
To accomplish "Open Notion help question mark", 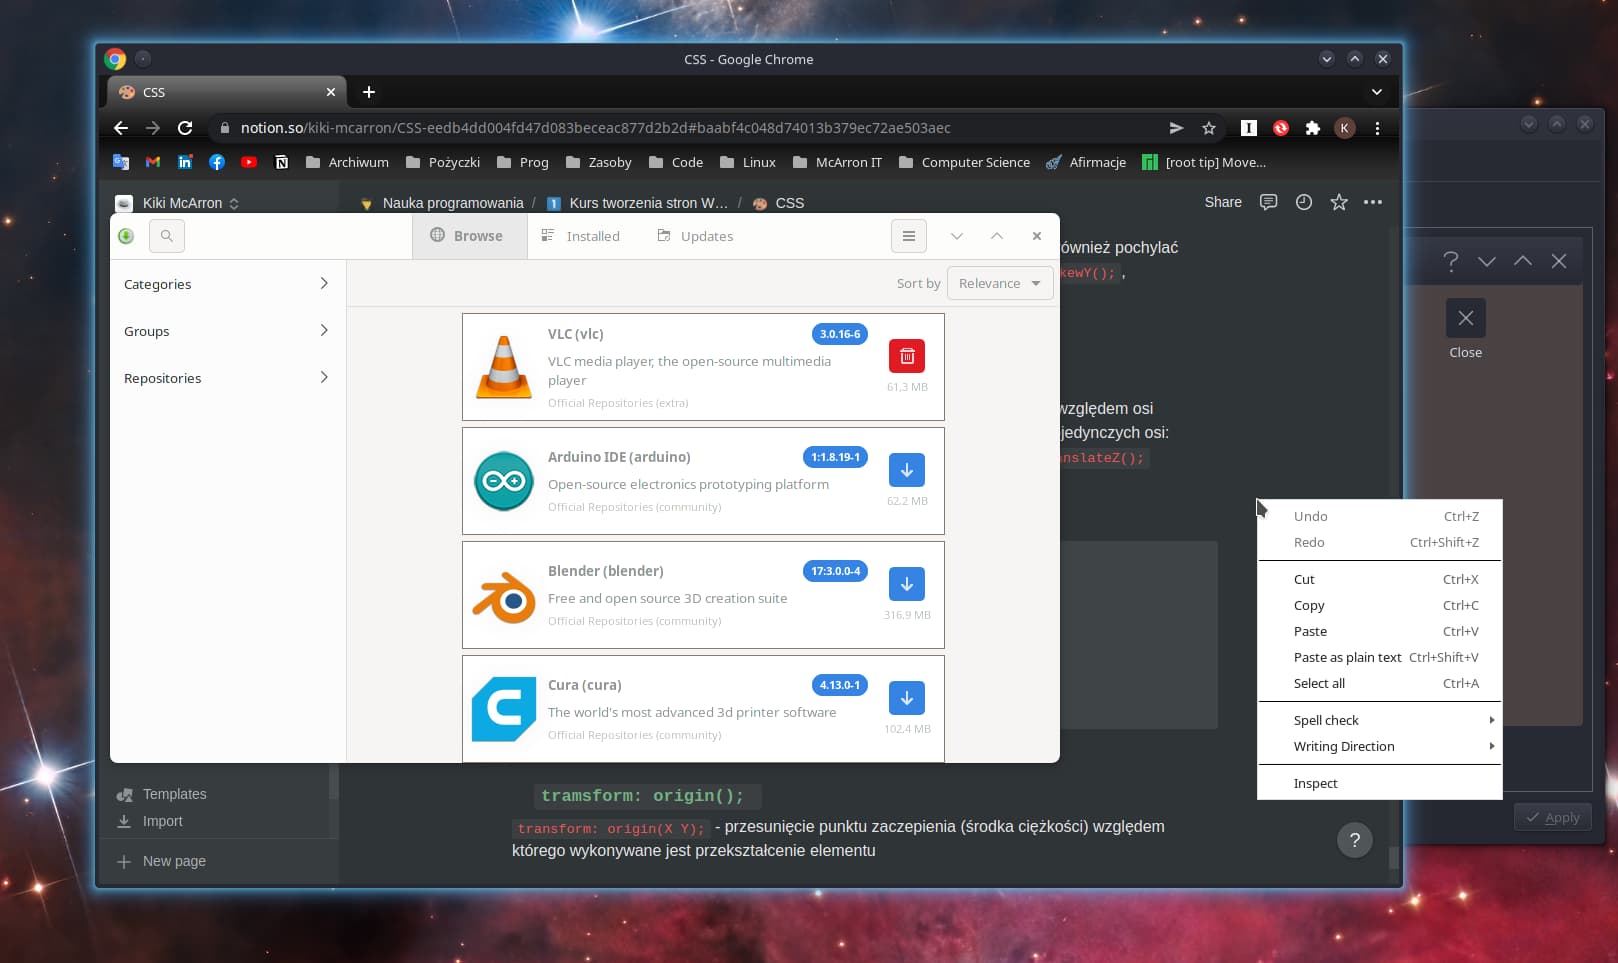I will (1355, 840).
